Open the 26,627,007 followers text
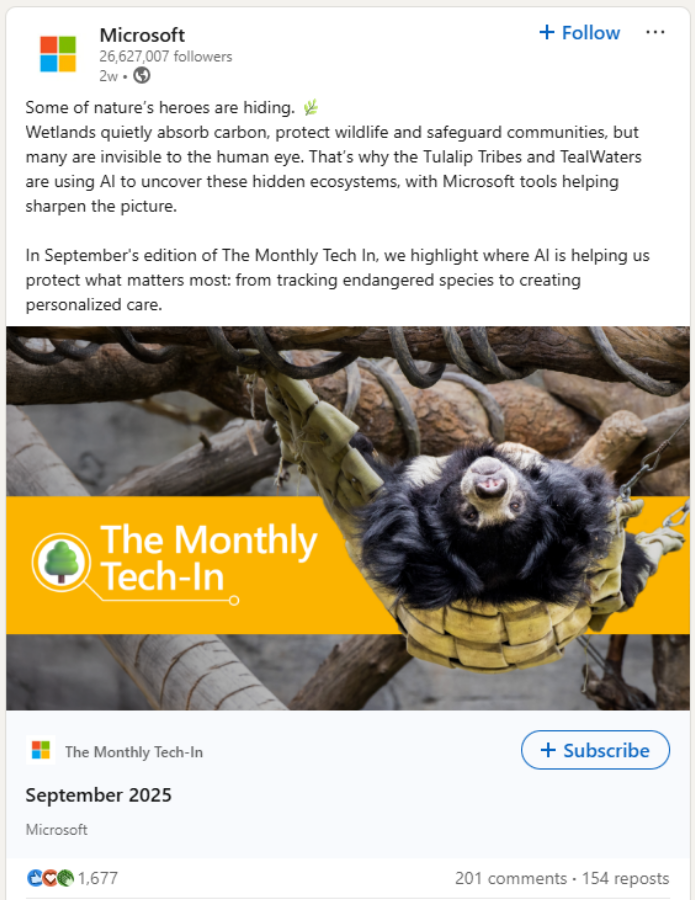The width and height of the screenshot is (696, 900). click(165, 56)
